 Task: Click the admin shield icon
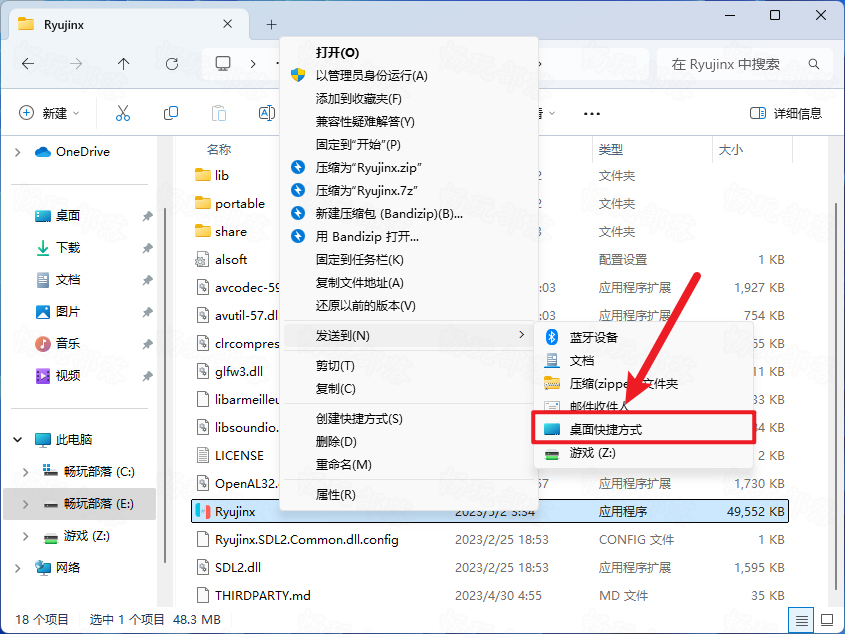point(298,75)
